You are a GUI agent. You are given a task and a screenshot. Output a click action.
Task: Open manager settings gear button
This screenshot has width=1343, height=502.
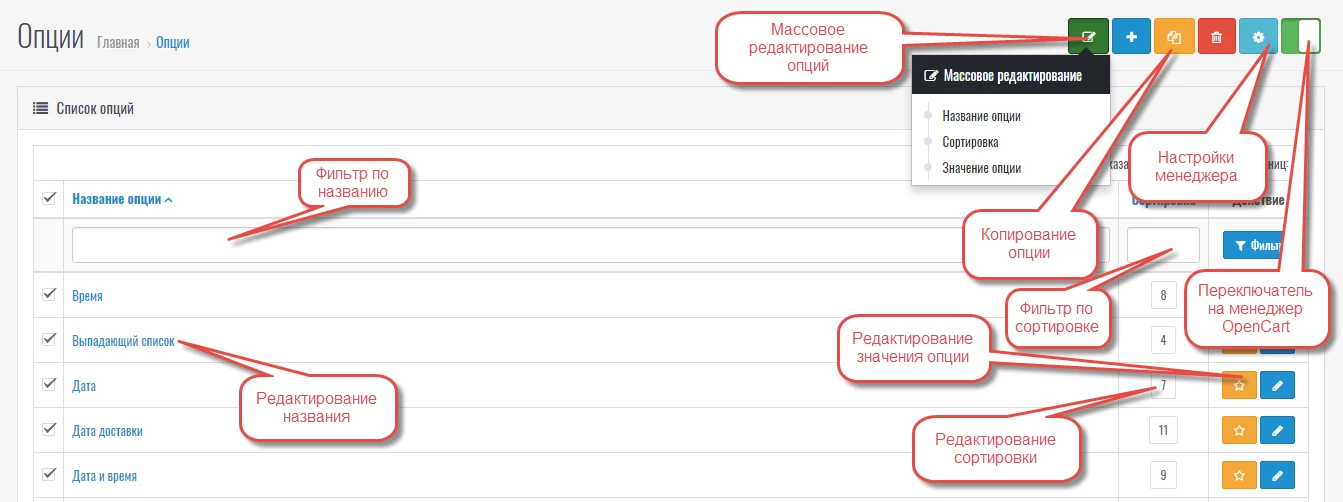(1259, 37)
